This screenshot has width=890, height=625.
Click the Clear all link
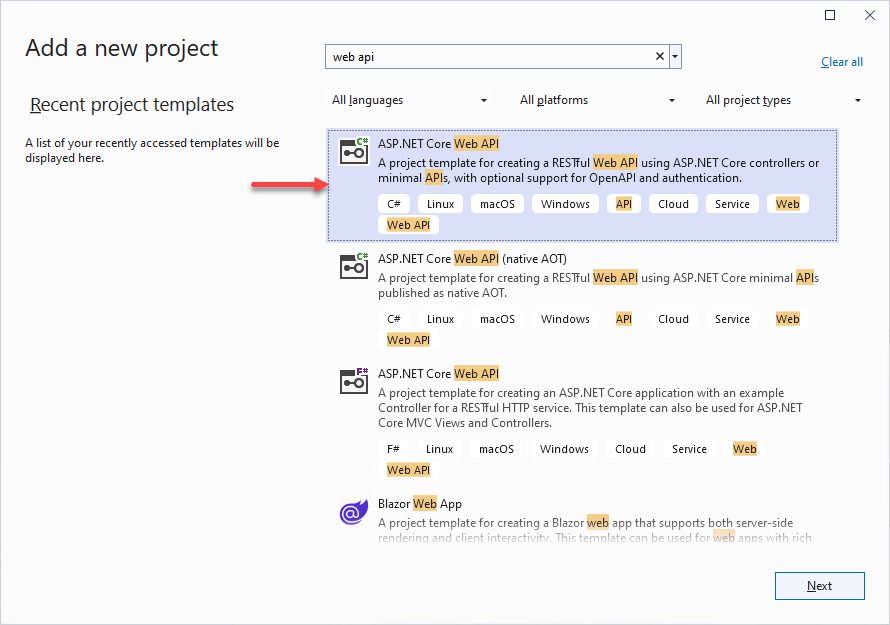[841, 62]
